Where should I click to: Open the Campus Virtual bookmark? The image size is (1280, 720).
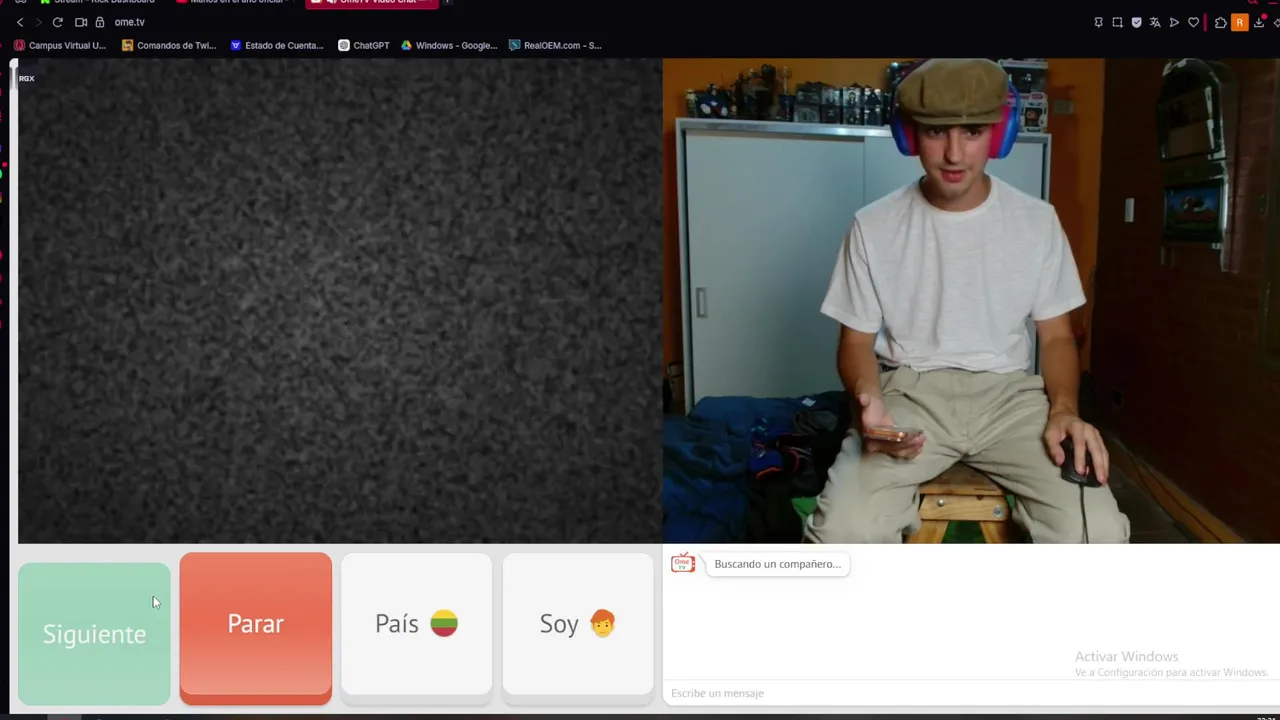[x=60, y=45]
